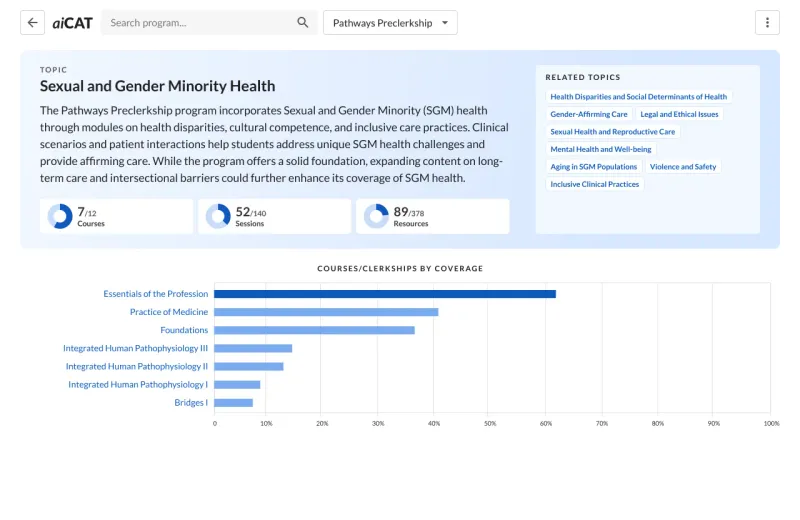Open the three-dot more options menu

point(767,23)
